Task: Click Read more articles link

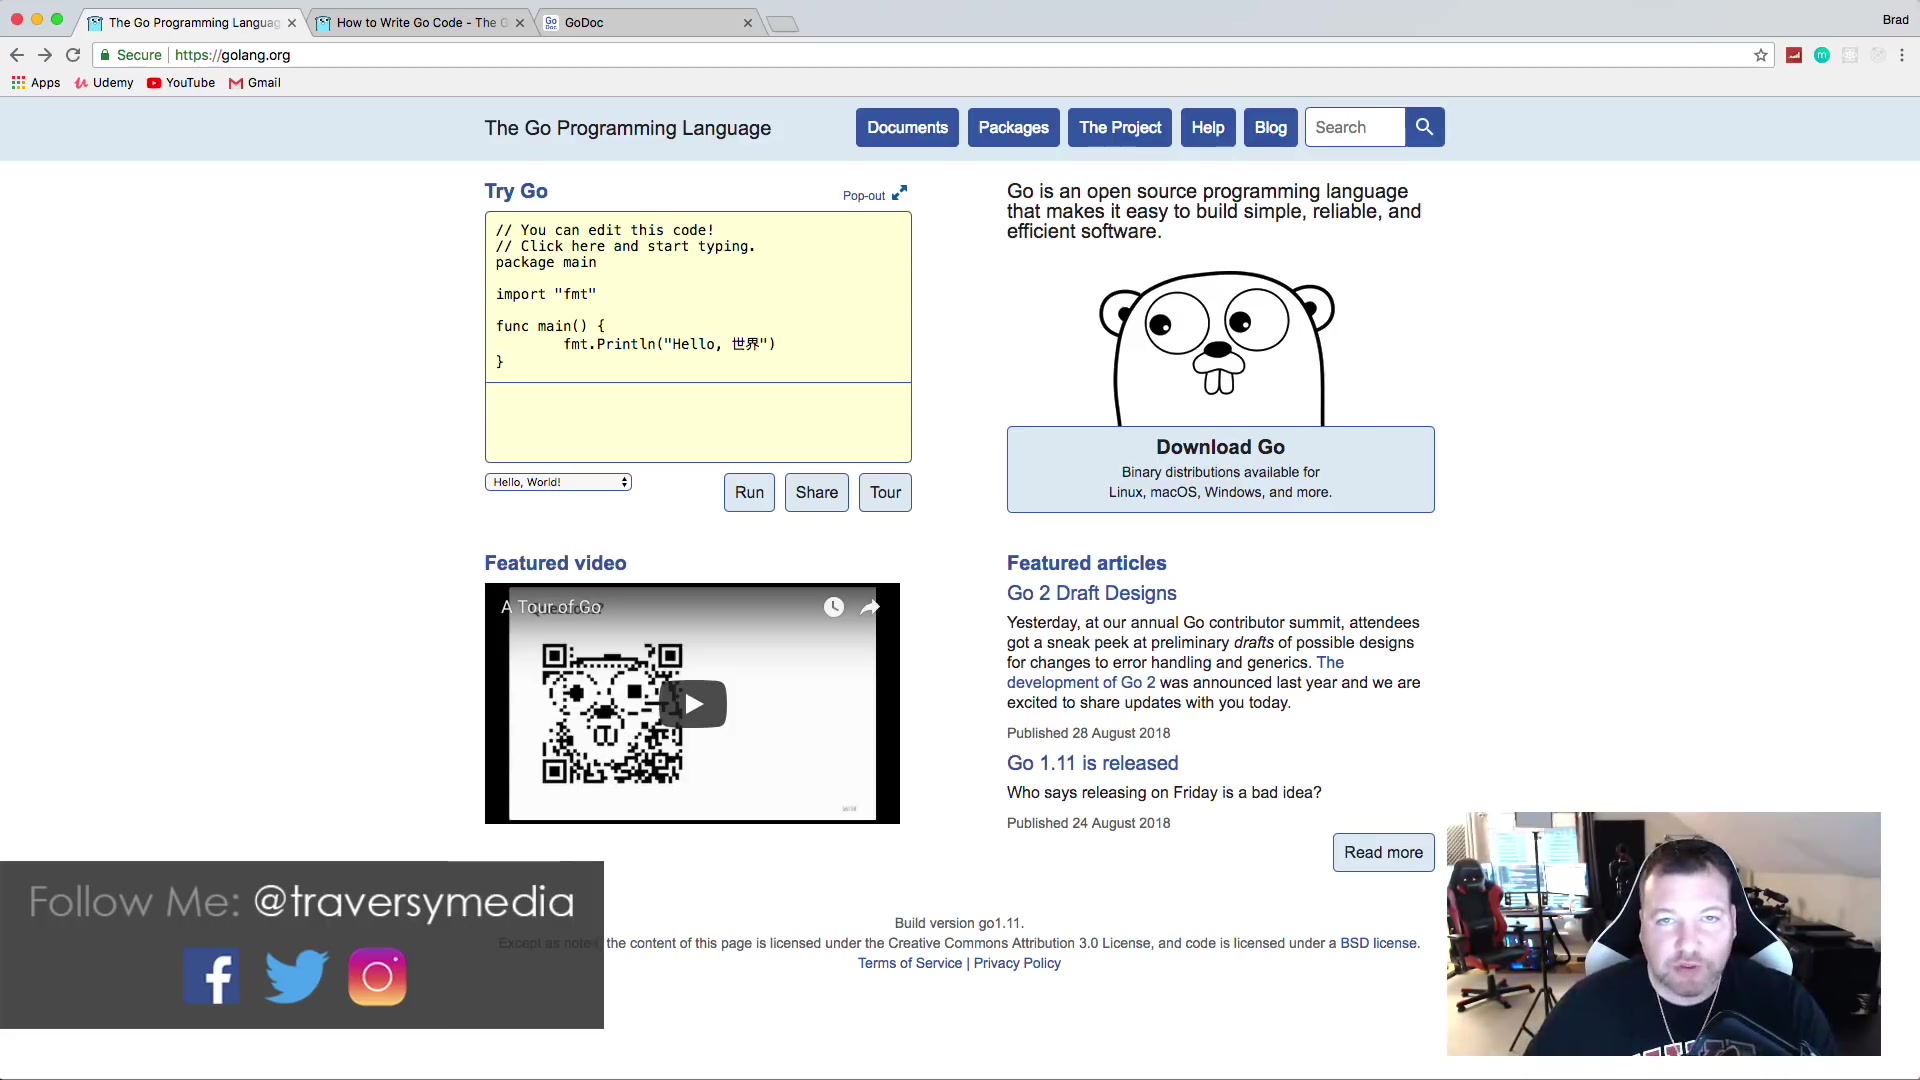Action: (1383, 851)
